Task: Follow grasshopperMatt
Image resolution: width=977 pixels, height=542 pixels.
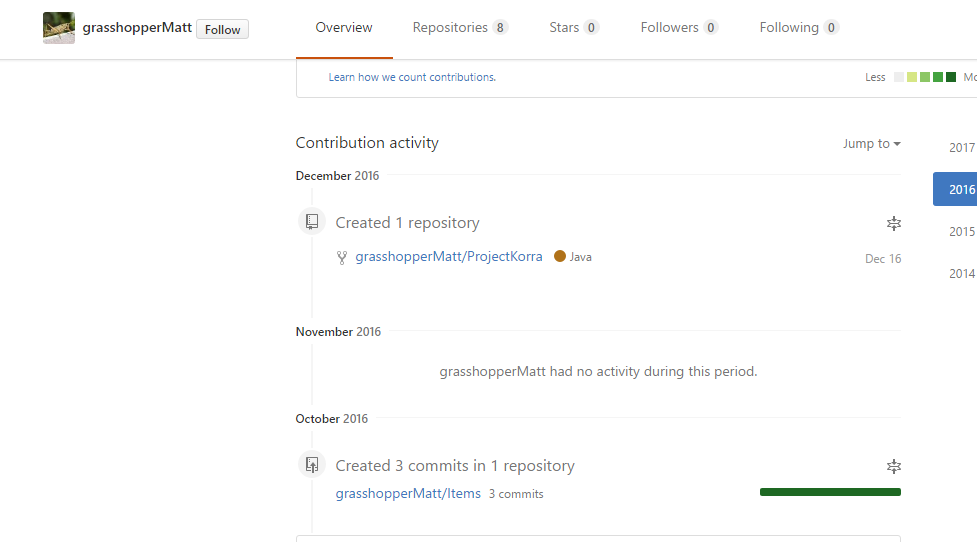Action: point(222,29)
